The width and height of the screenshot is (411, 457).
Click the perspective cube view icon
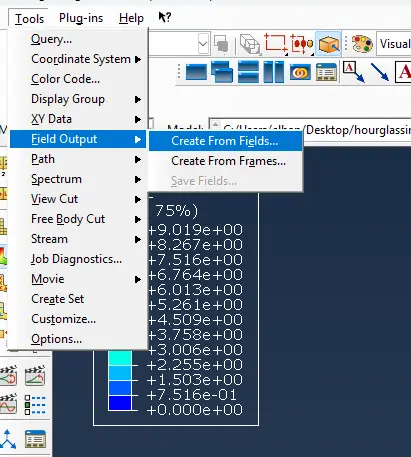point(250,44)
